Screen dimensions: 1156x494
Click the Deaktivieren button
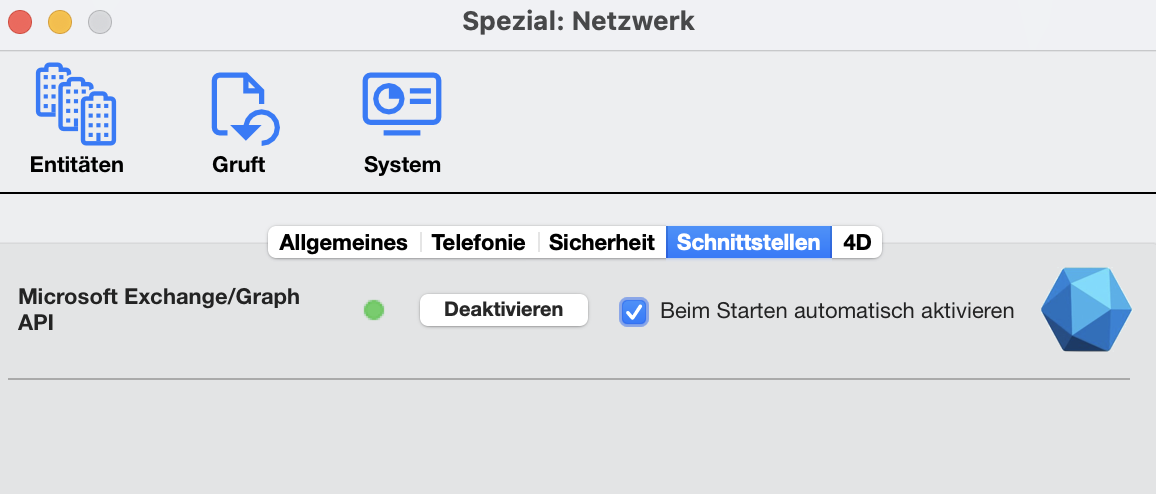(x=504, y=310)
